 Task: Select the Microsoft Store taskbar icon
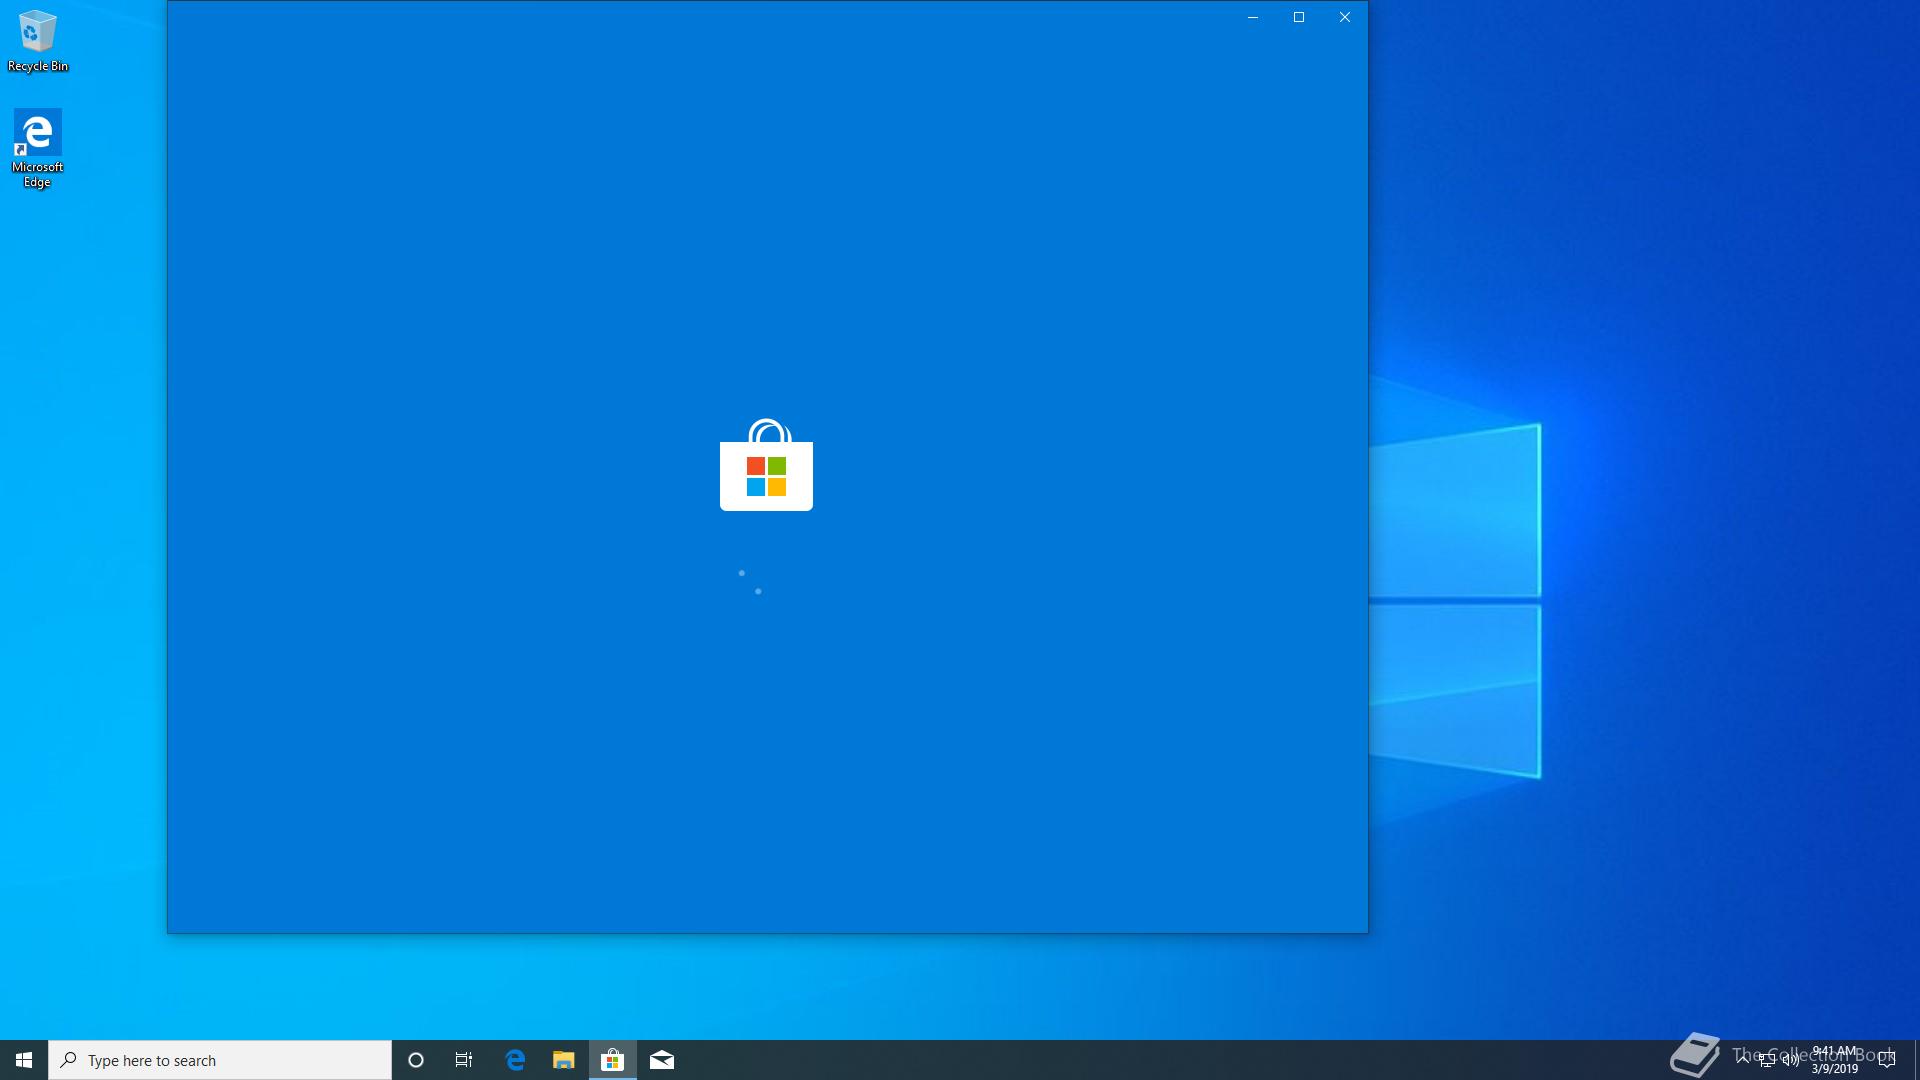(x=613, y=1060)
